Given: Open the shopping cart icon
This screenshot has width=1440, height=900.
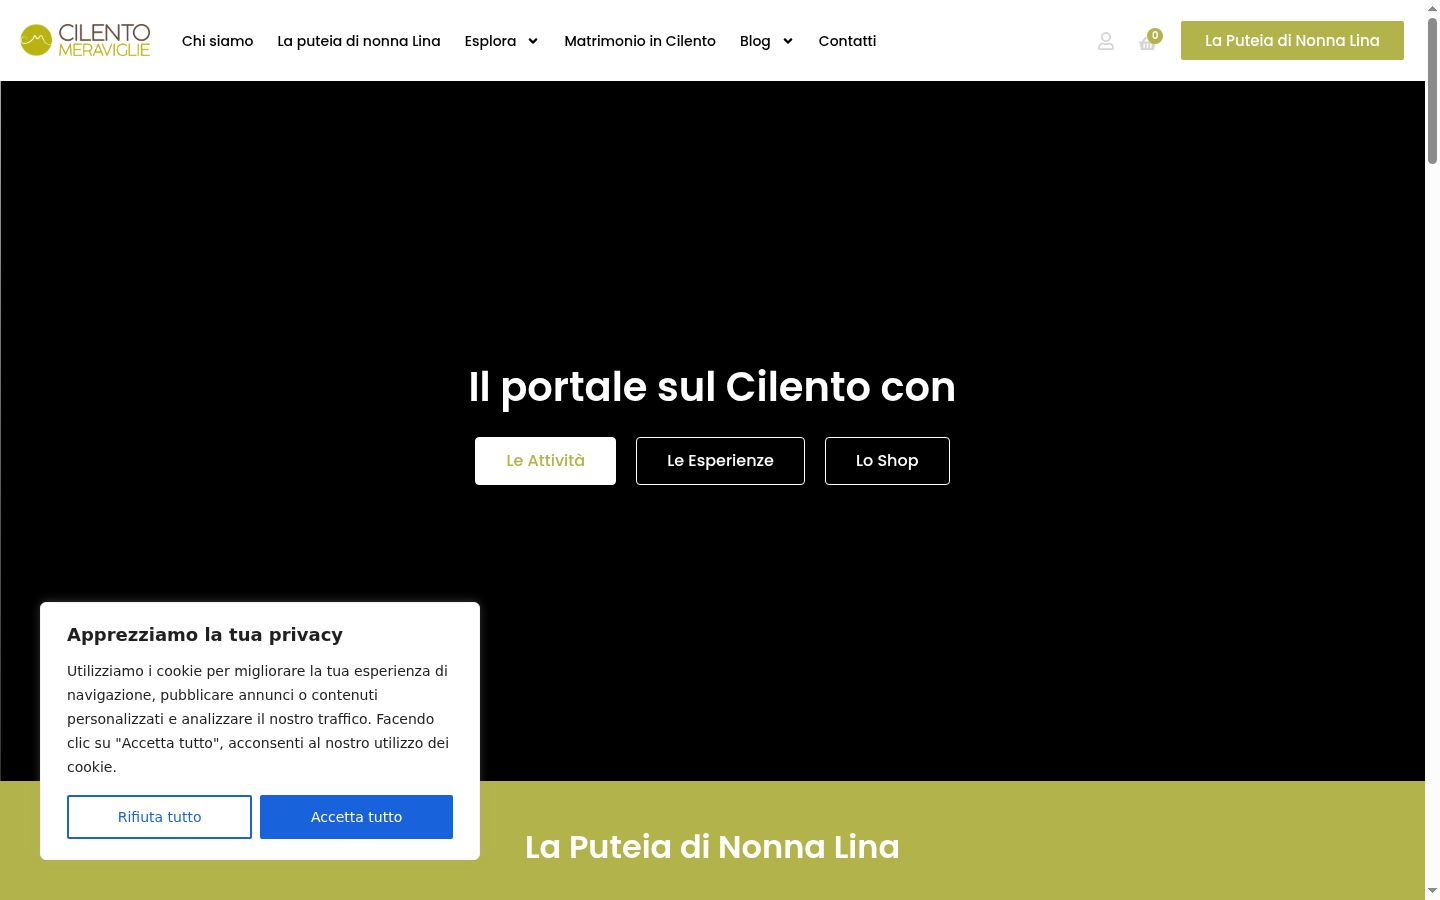Looking at the screenshot, I should tap(1148, 42).
